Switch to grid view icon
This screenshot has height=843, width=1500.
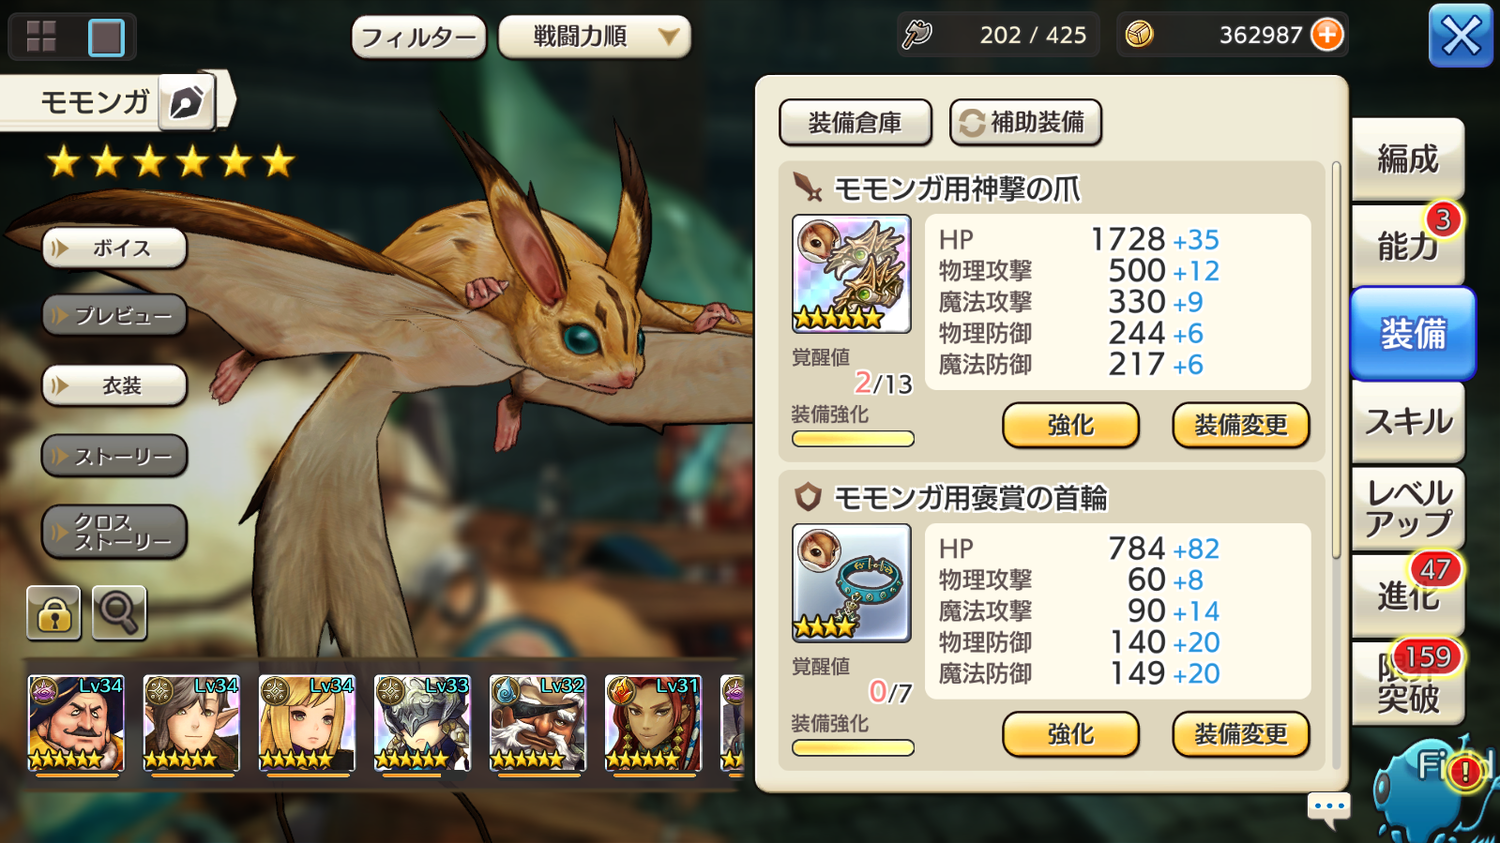41,37
